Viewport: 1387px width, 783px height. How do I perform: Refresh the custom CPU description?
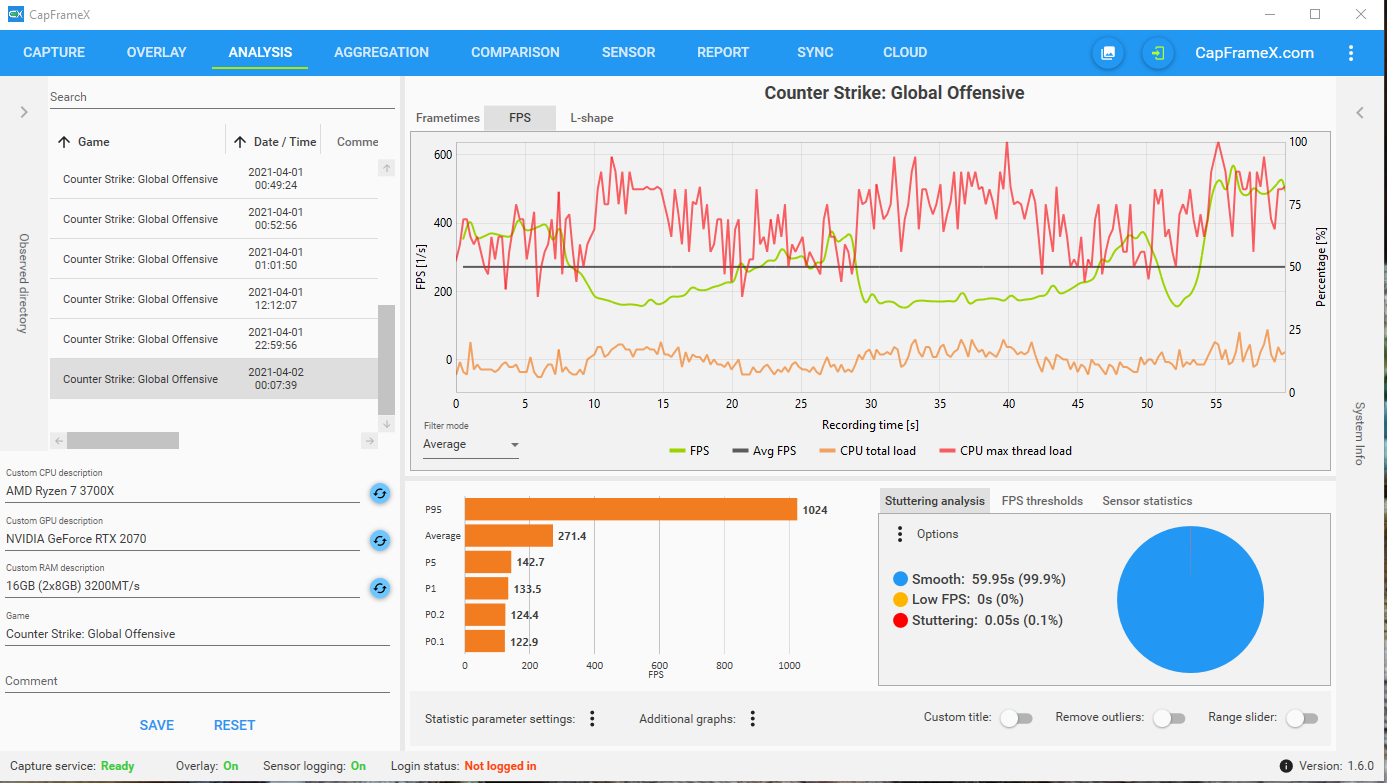click(380, 492)
